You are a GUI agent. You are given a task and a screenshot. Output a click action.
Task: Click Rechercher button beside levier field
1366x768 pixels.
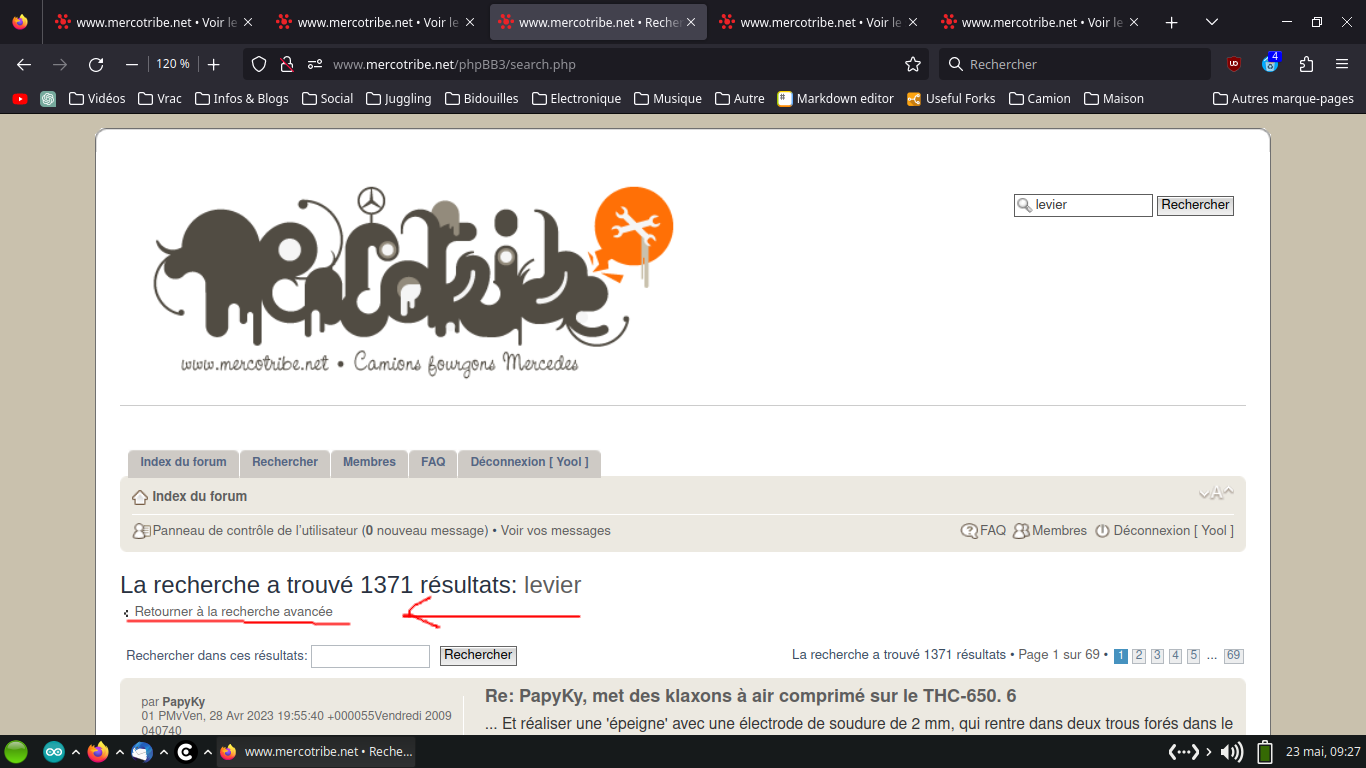click(1195, 205)
